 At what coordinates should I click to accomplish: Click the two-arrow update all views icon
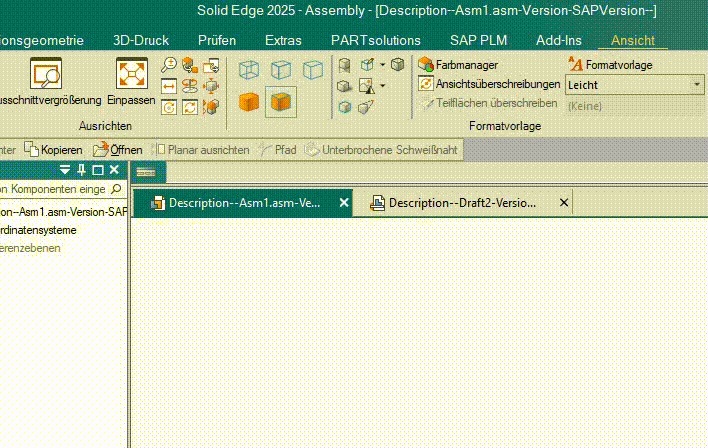coord(190,107)
